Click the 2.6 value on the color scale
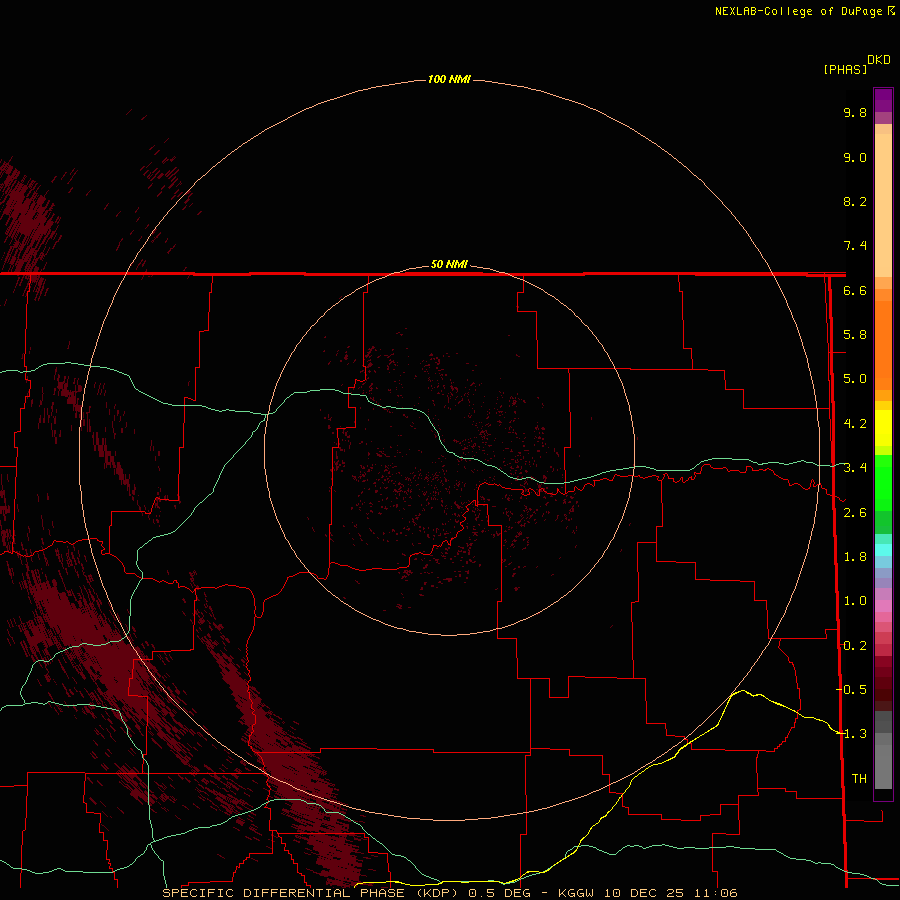Image resolution: width=900 pixels, height=900 pixels. (855, 513)
